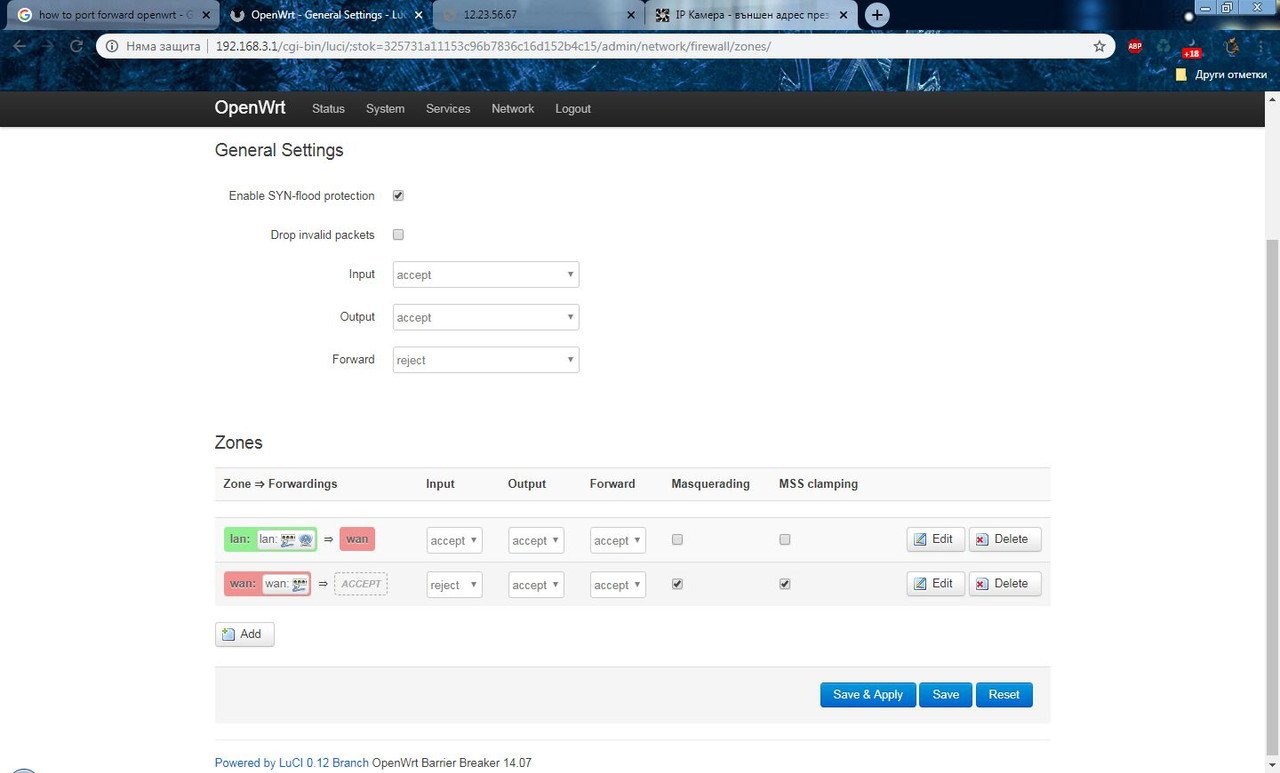Screen dimensions: 1280x773
Task: Click the wireless network icon in lan zone
Action: click(305, 540)
